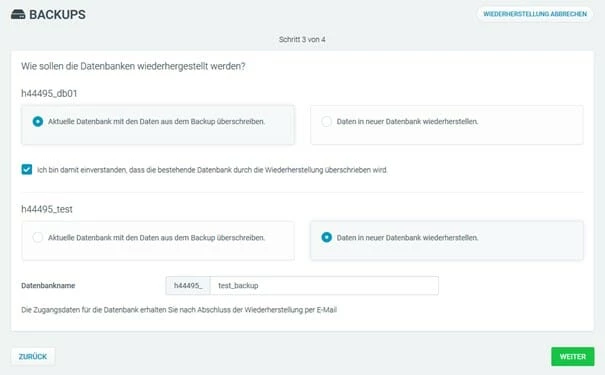
Task: Click the h44495_ database name prefix
Action: (x=188, y=285)
